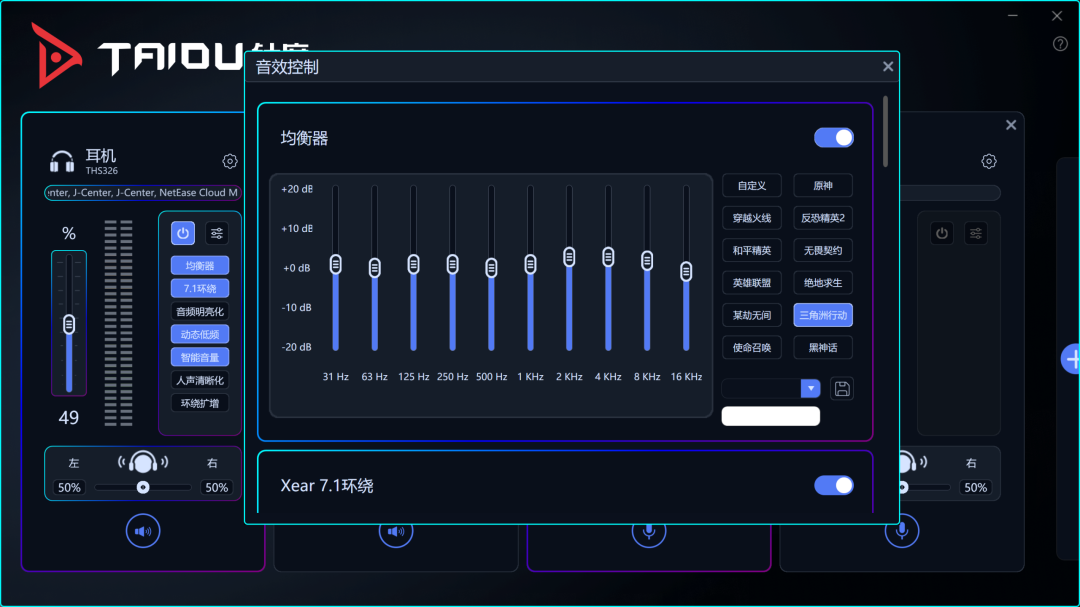Click the 500 Hz equalizer slider handle
The width and height of the screenshot is (1080, 607).
[x=491, y=267]
